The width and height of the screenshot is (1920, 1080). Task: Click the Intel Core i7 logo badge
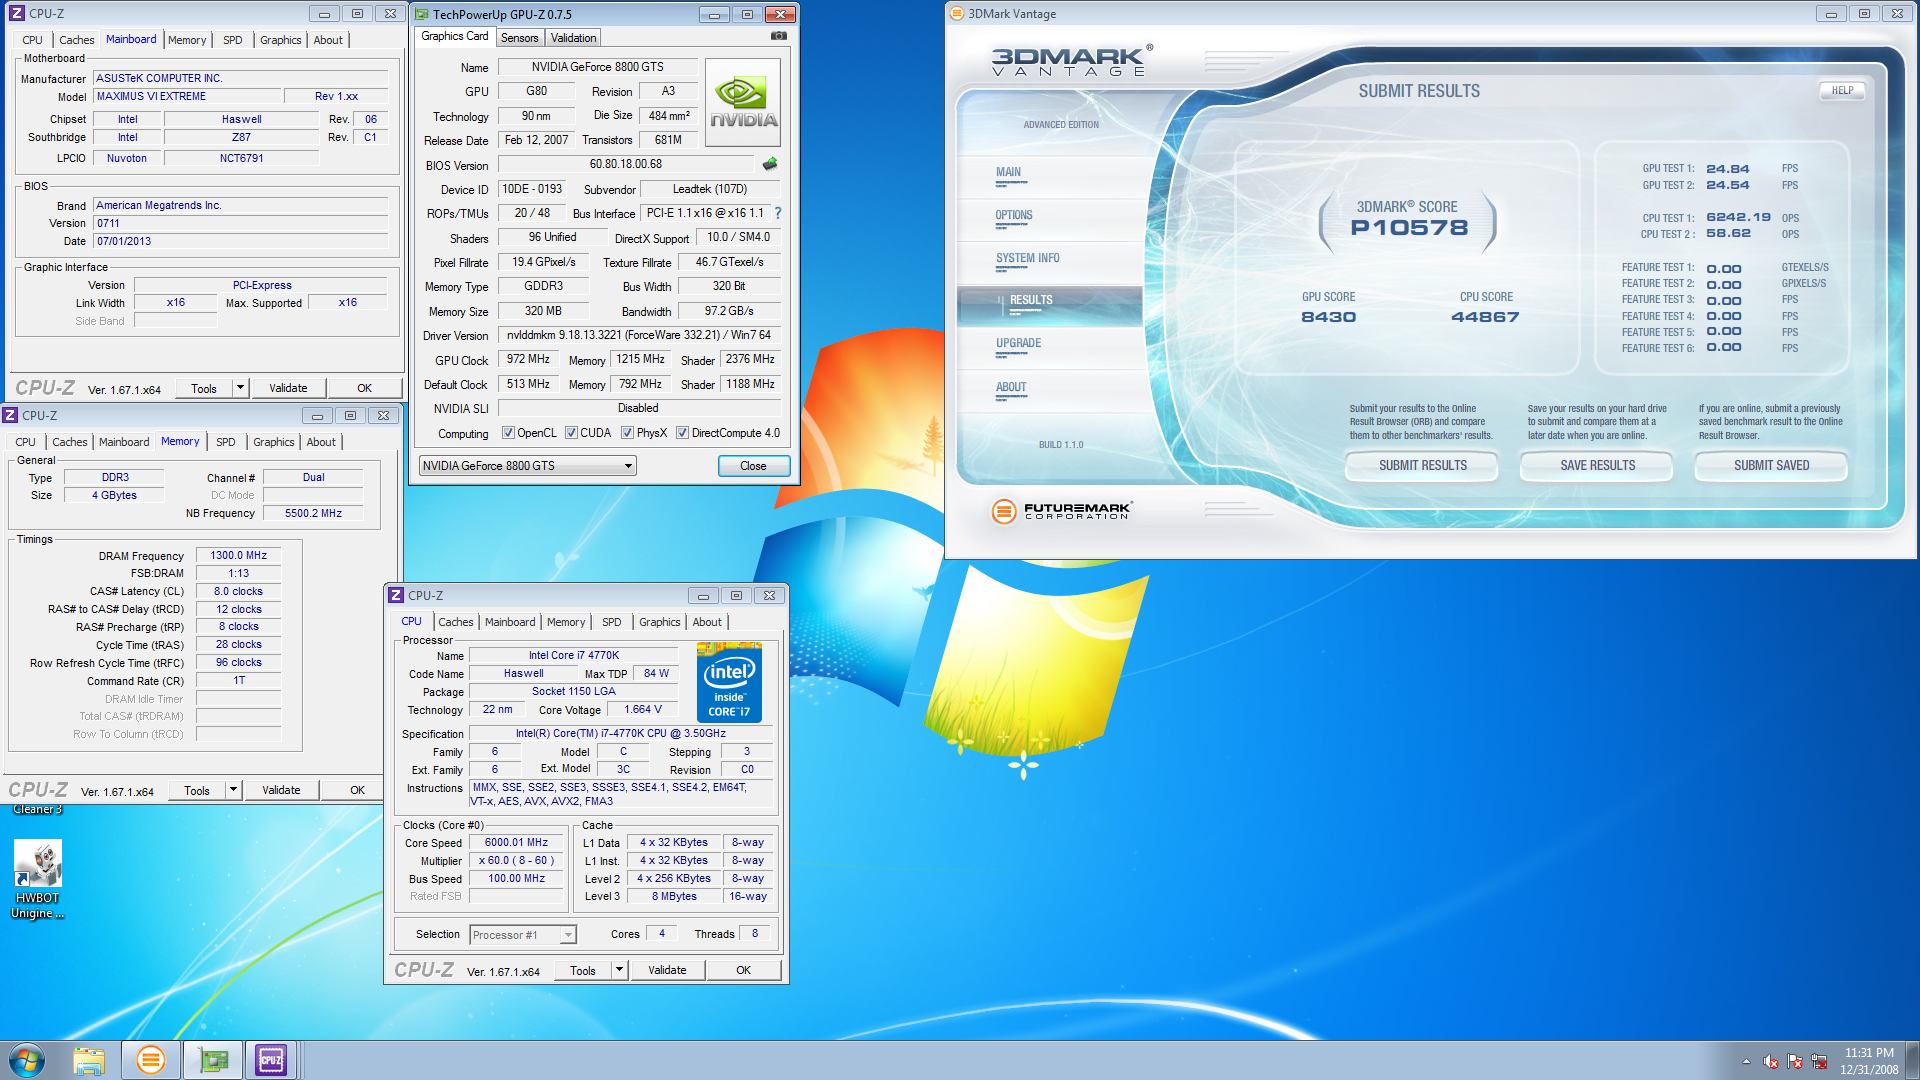point(729,683)
